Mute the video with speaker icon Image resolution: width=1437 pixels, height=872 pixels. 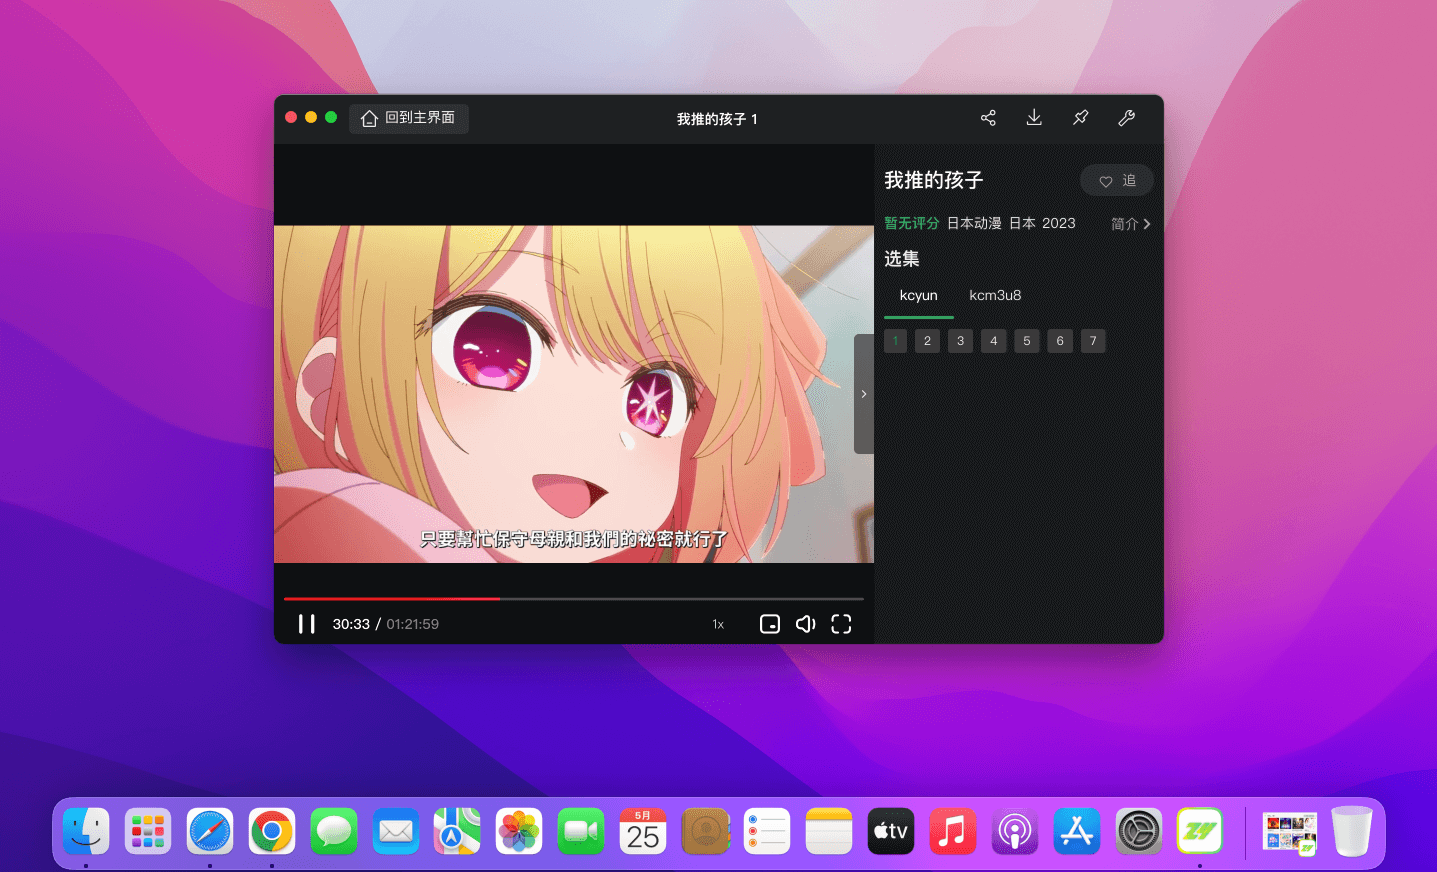[805, 624]
